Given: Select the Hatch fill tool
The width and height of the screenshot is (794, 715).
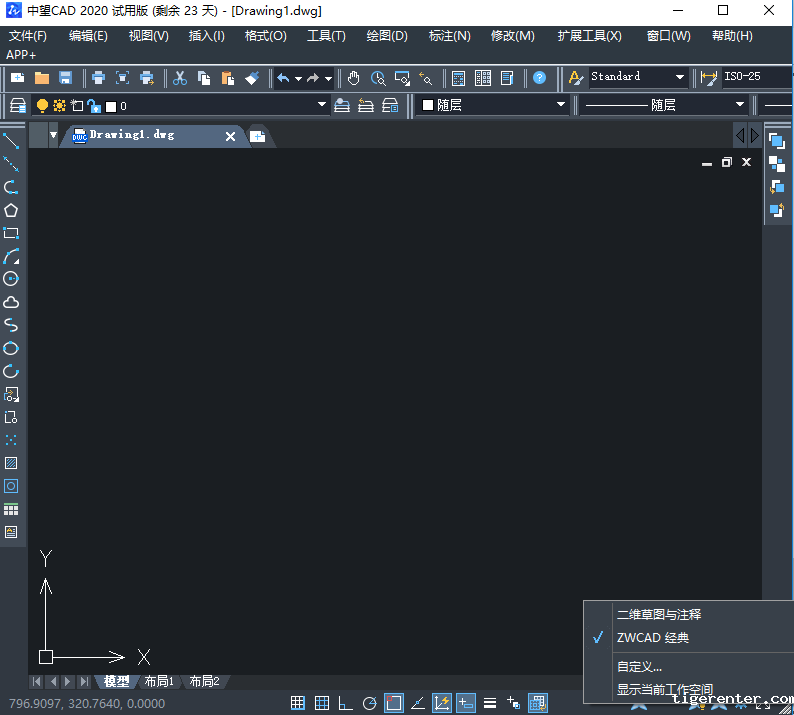Looking at the screenshot, I should (11, 463).
